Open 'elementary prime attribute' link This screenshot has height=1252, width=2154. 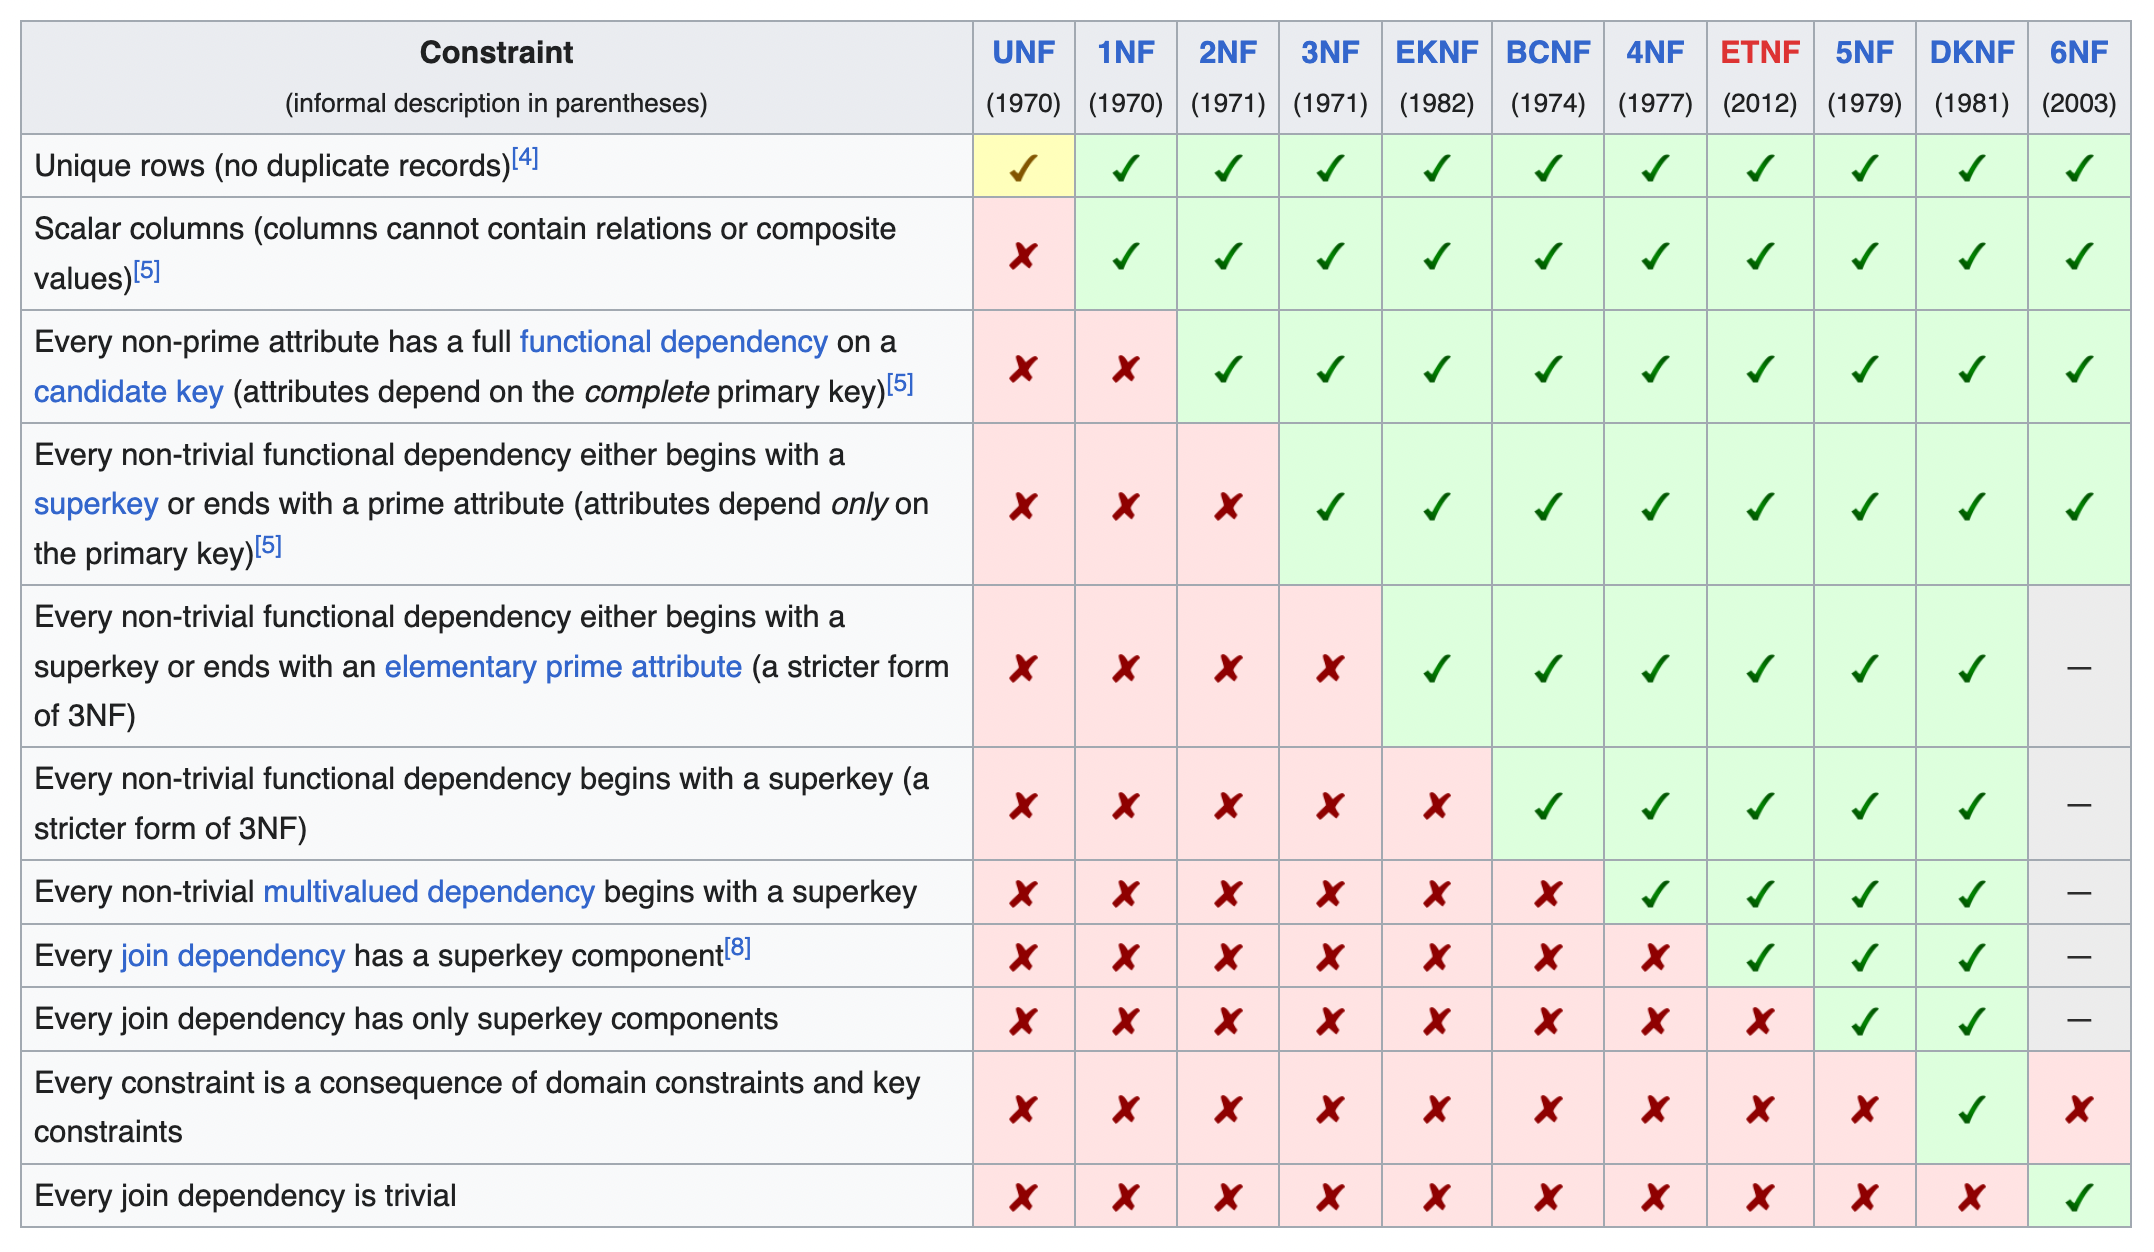click(563, 667)
